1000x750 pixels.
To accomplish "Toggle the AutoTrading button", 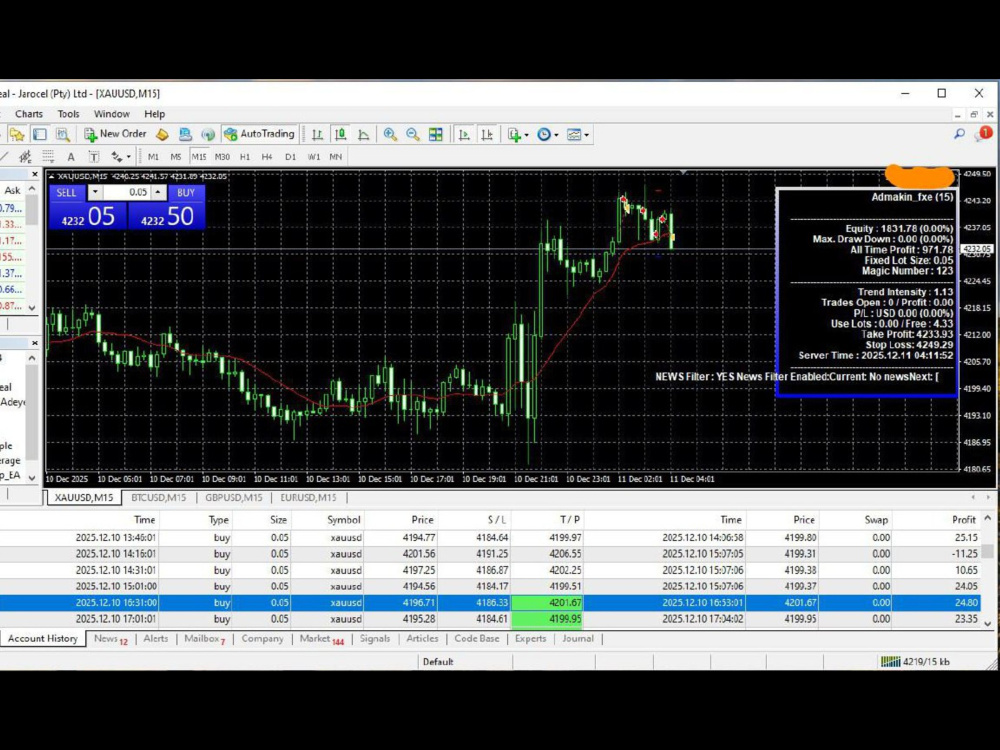I will pyautogui.click(x=260, y=134).
